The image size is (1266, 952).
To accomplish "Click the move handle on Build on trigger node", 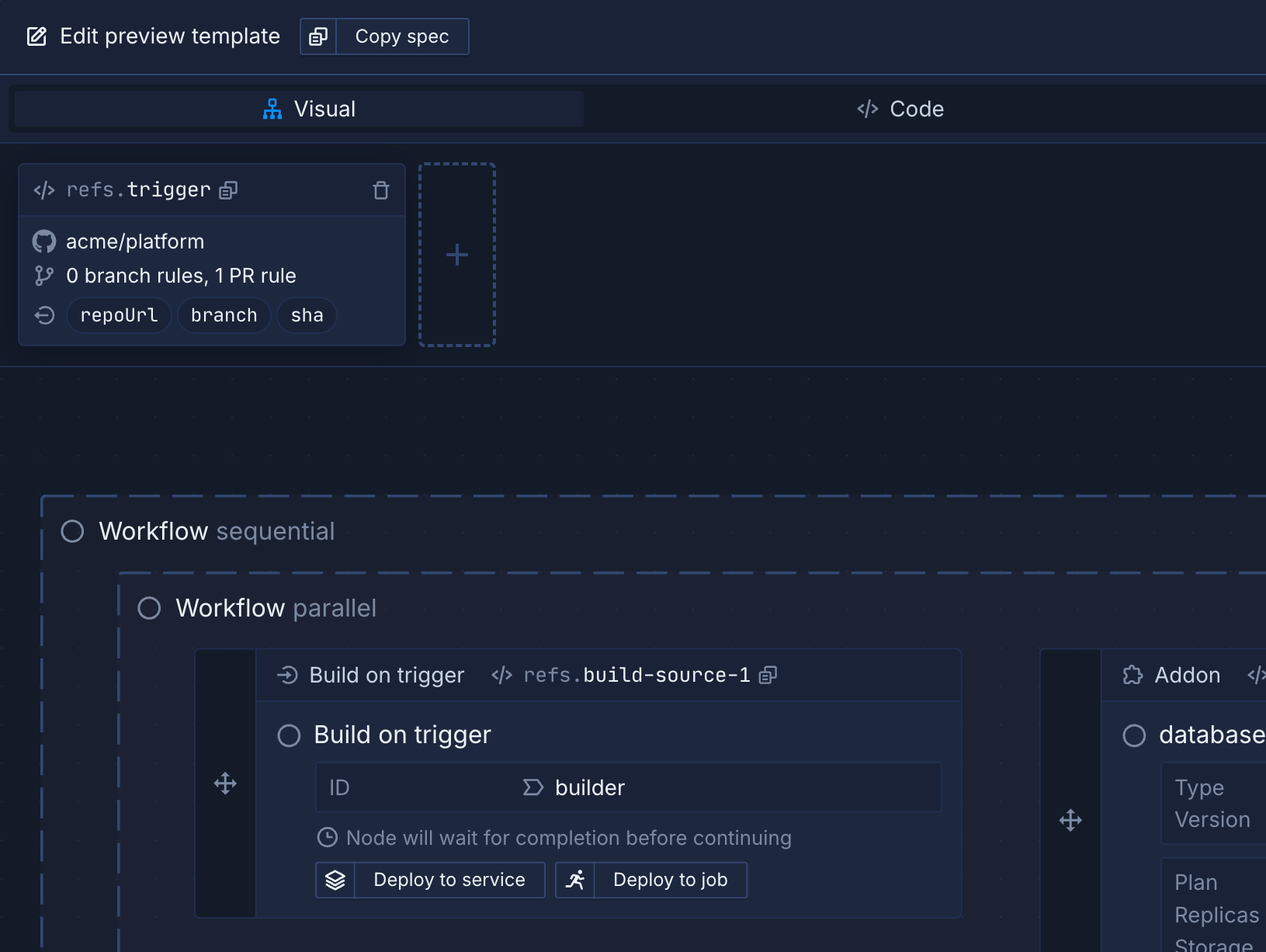I will pos(225,783).
